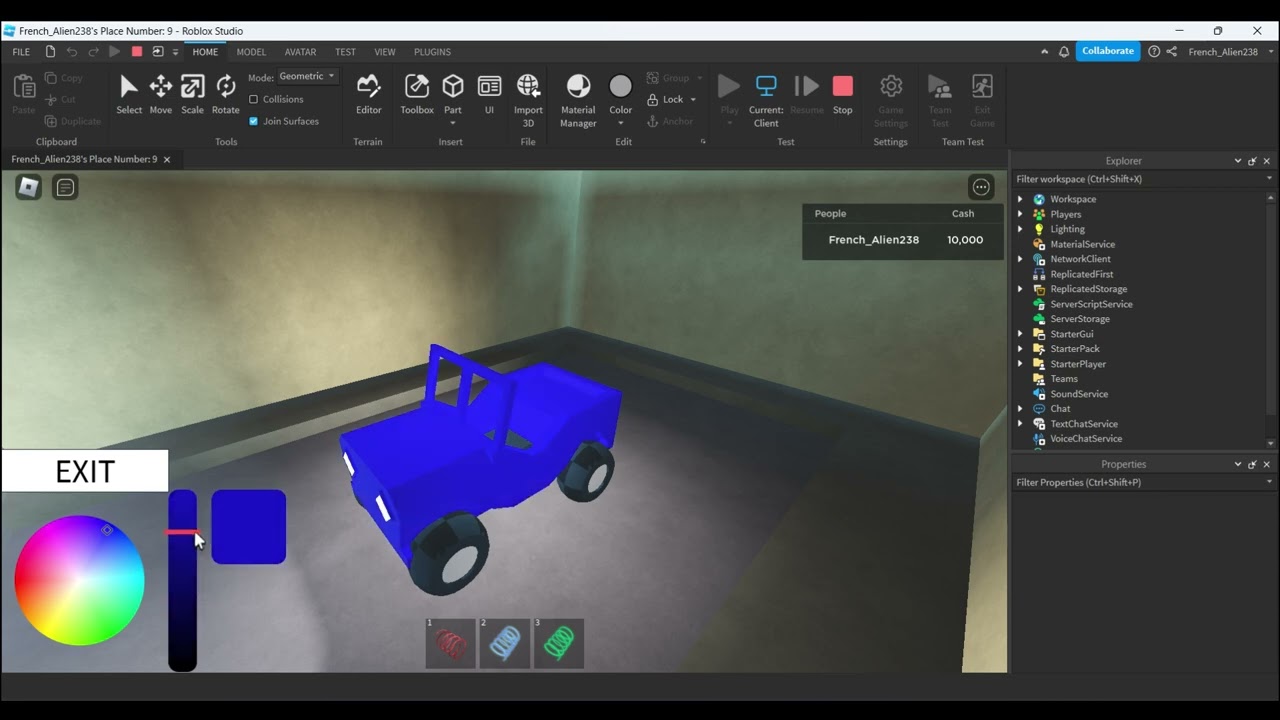Switch to the VIEW ribbon tab
1280x720 pixels.
tap(385, 52)
